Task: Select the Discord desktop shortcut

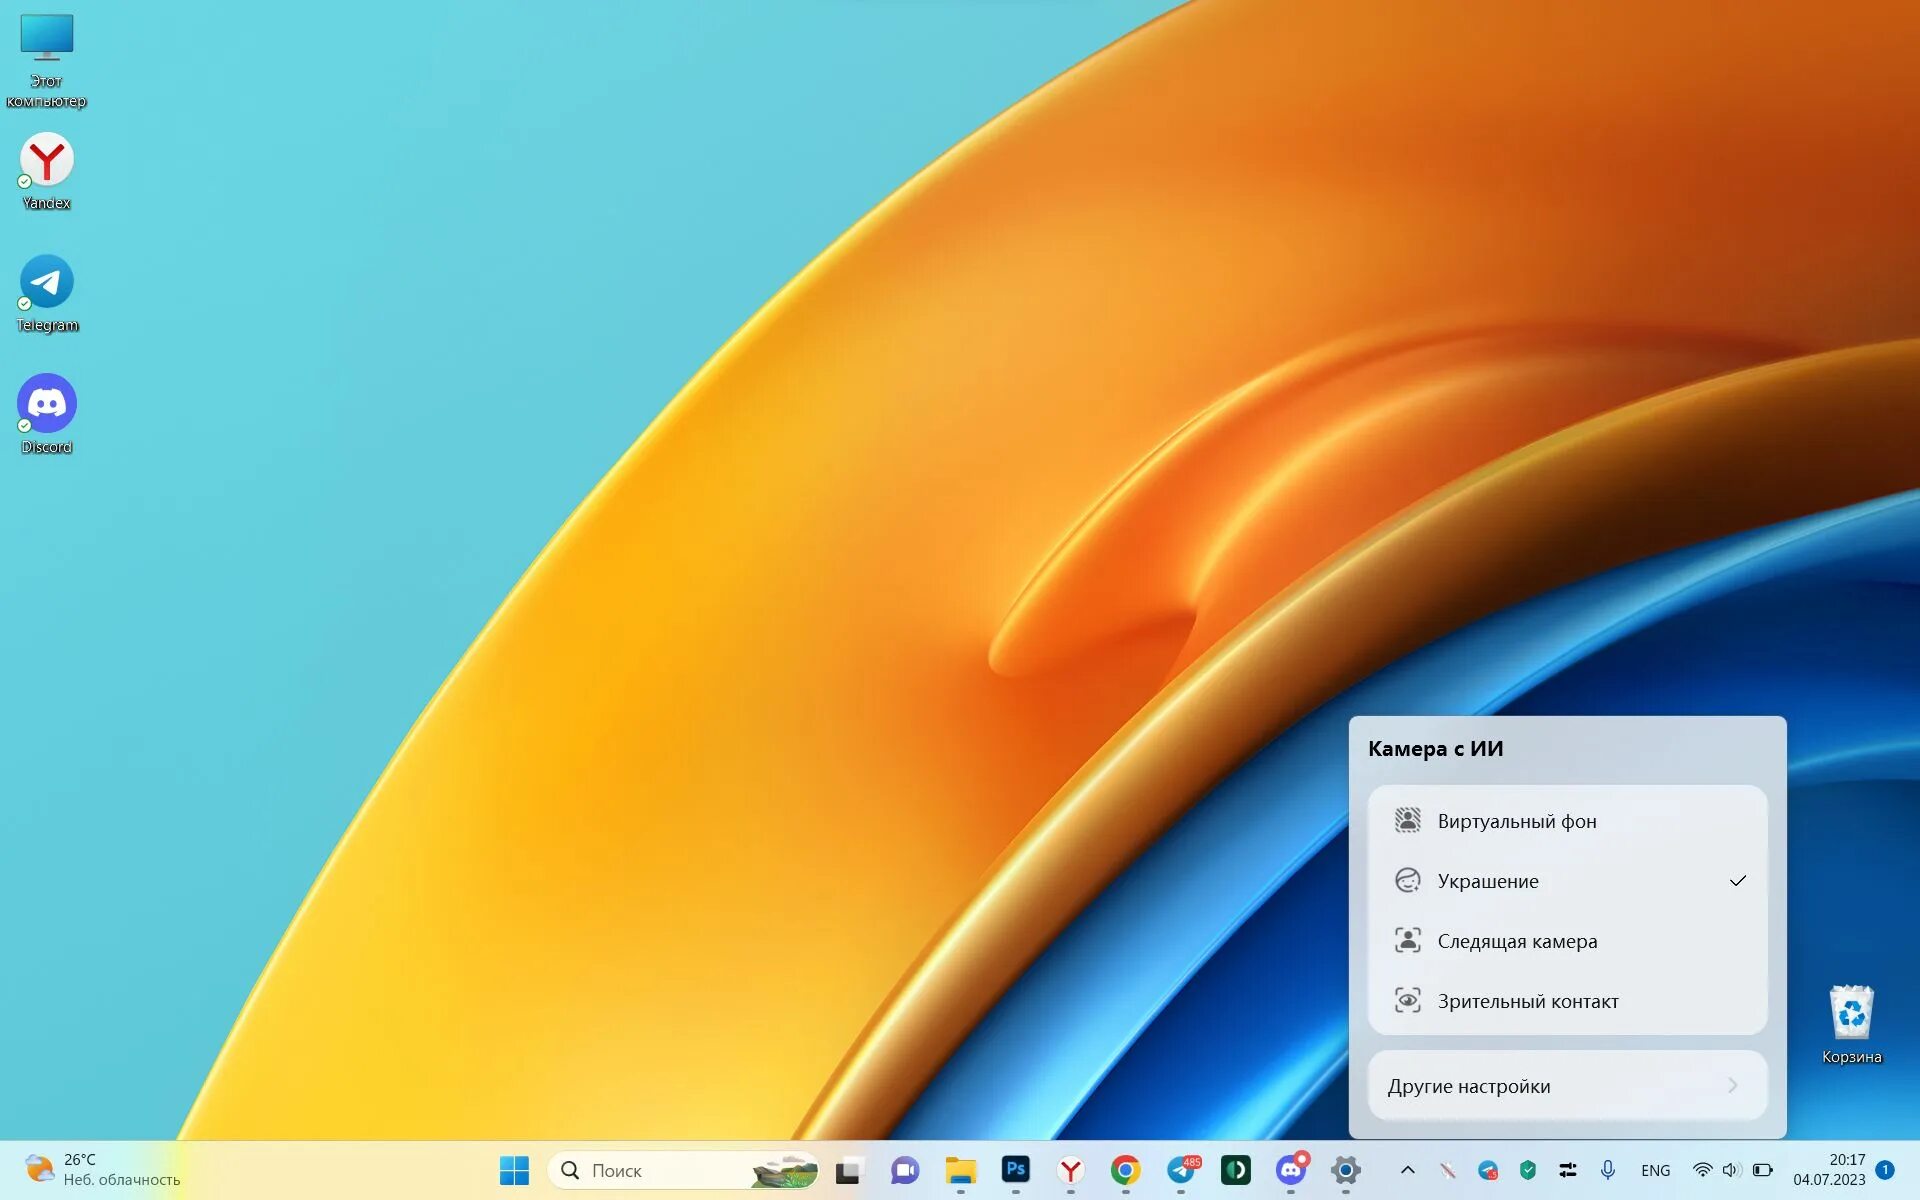Action: 46,415
